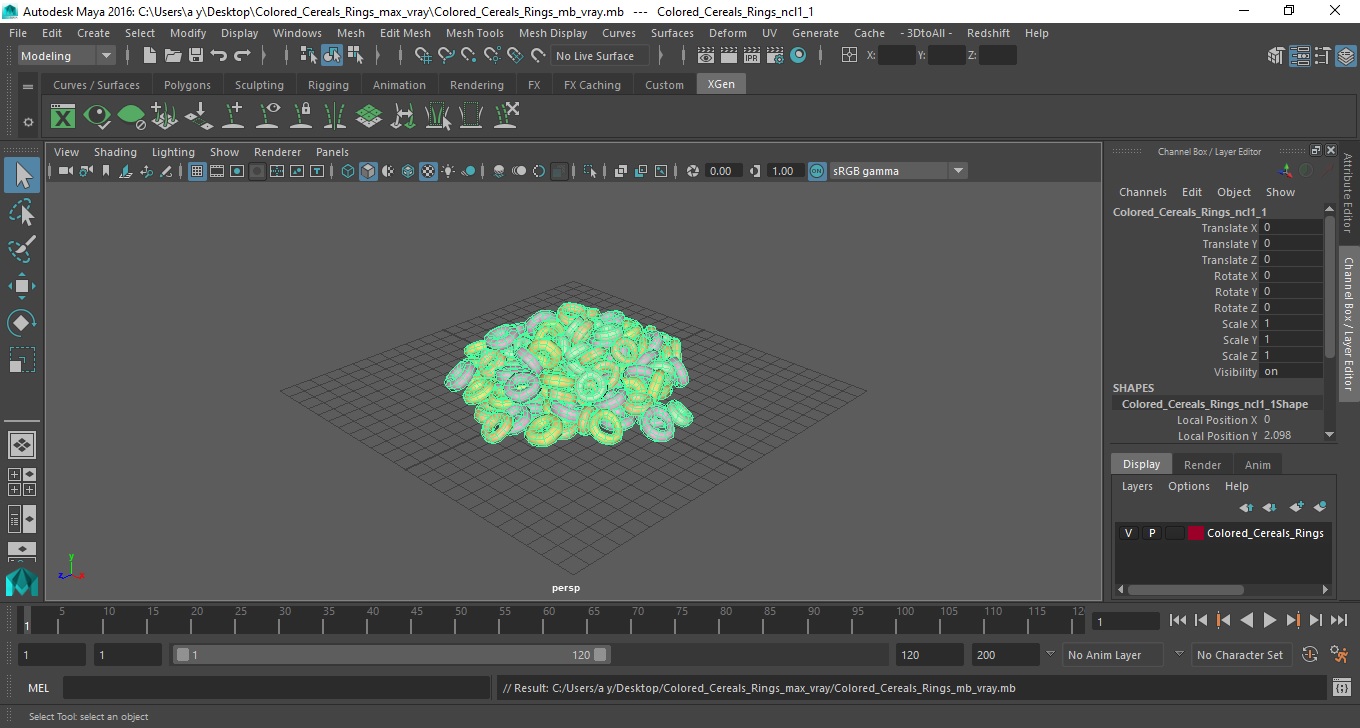Screen dimensions: 1360x728
Task: Open the Mesh Tools menu
Action: 474,33
